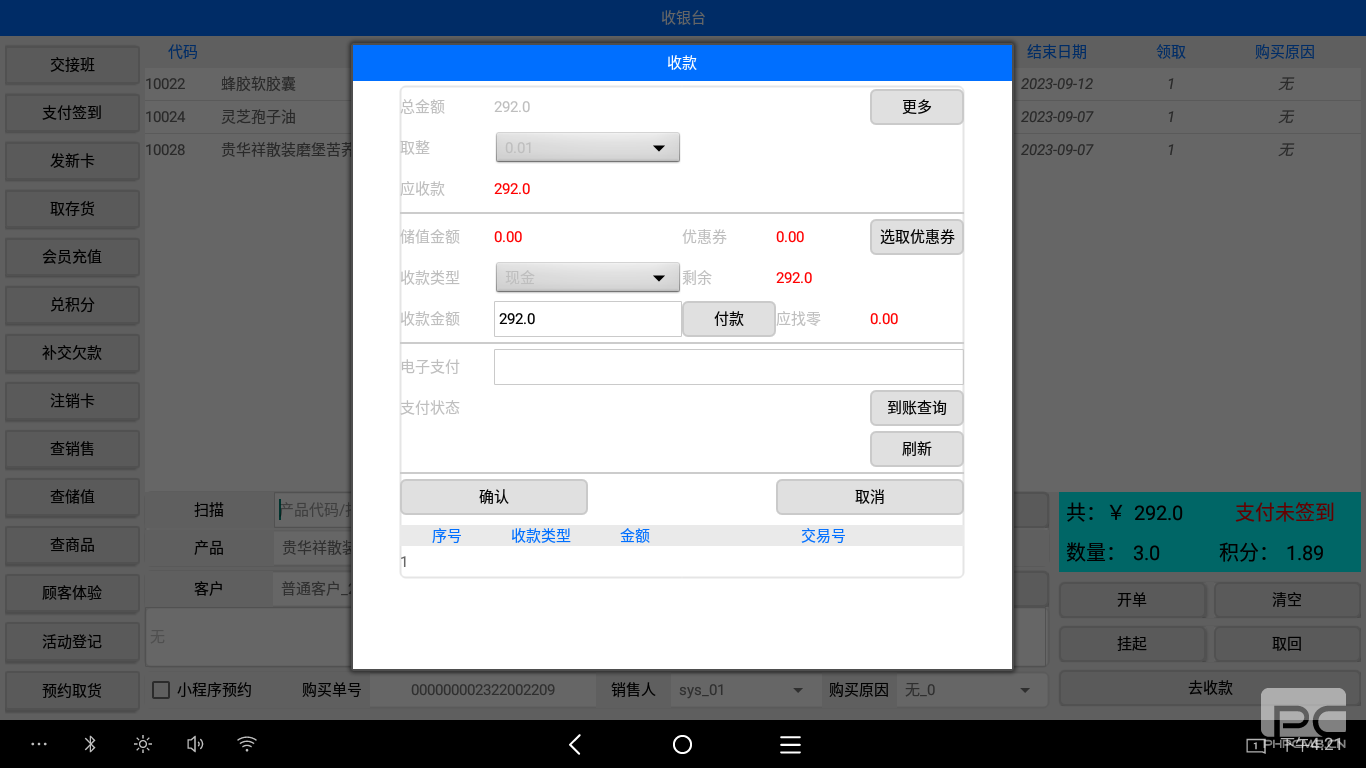
Task: Open the 购买原因 dropdown
Action: click(967, 690)
